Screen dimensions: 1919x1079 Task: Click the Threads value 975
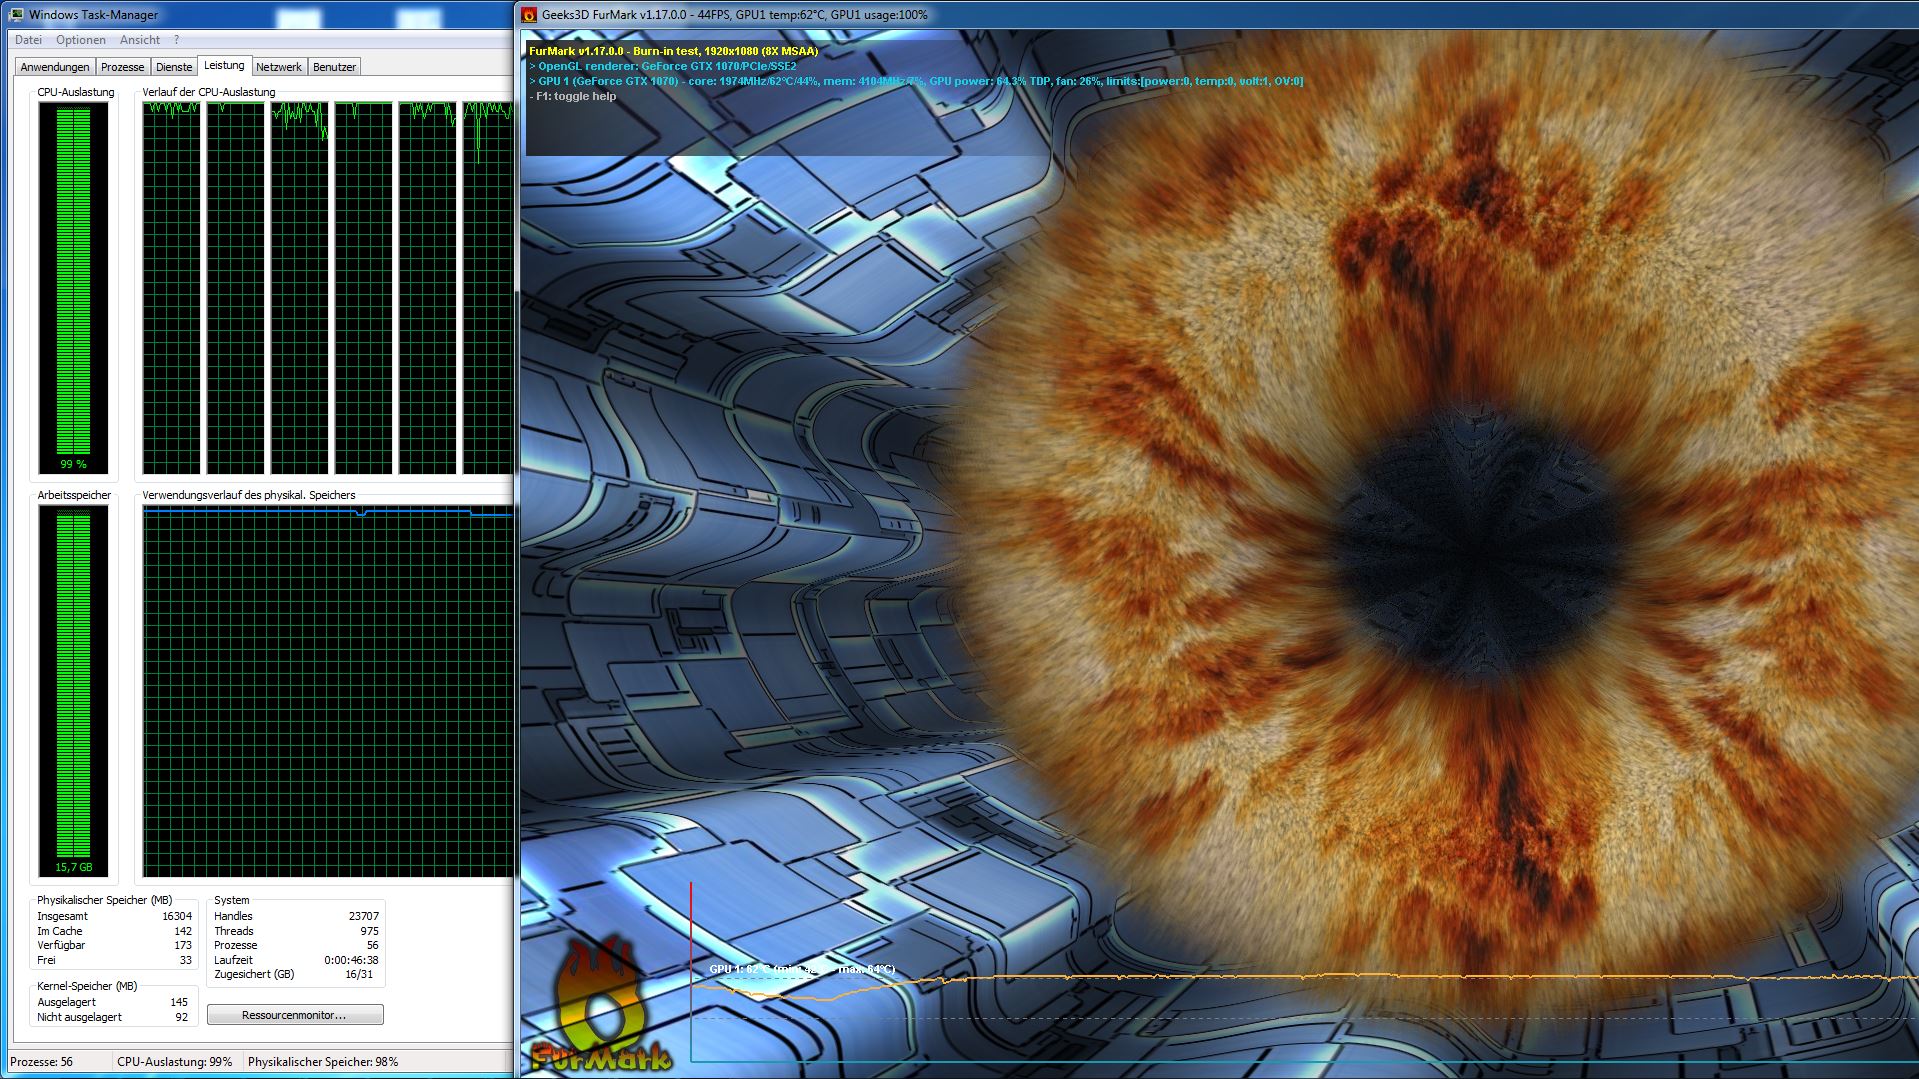[x=370, y=931]
